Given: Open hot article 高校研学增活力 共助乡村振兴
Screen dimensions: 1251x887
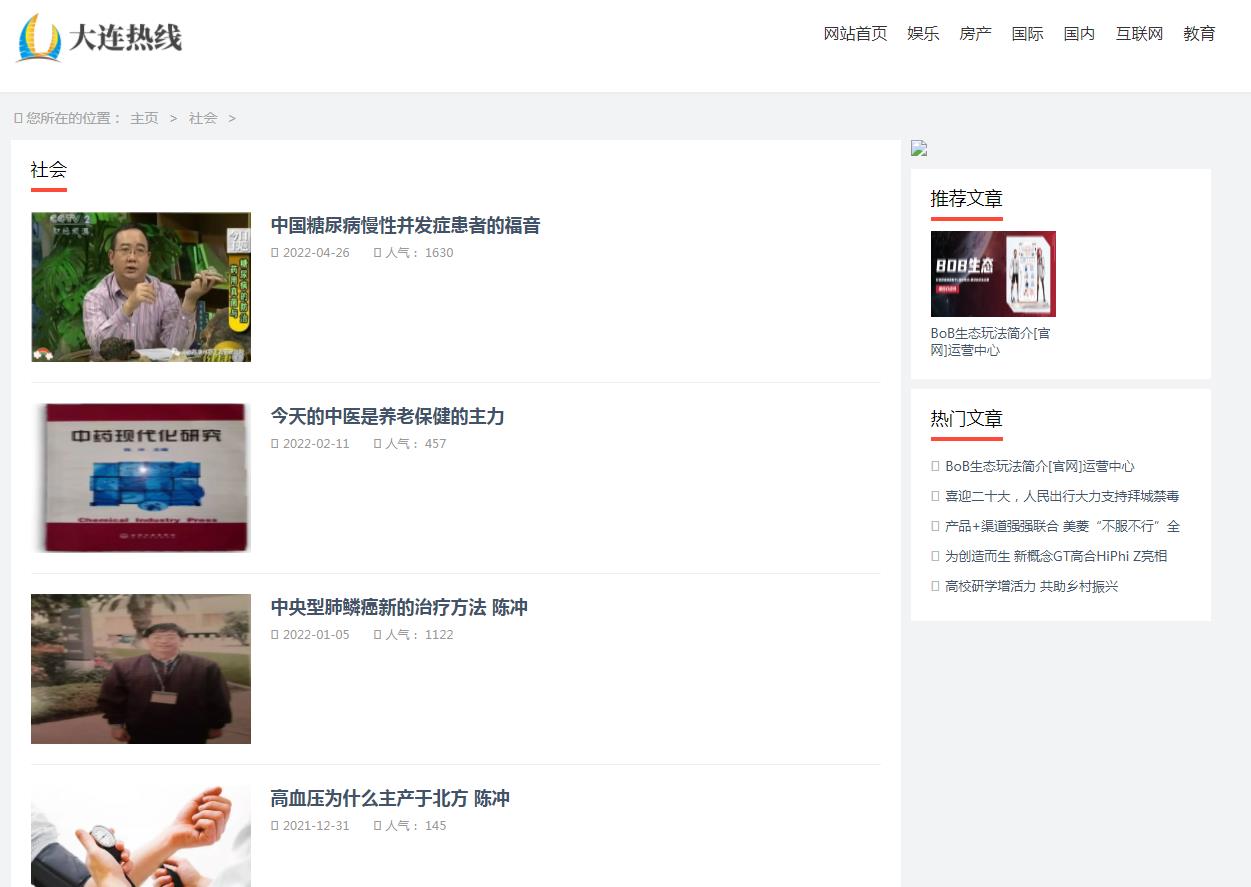Looking at the screenshot, I should (x=1032, y=586).
